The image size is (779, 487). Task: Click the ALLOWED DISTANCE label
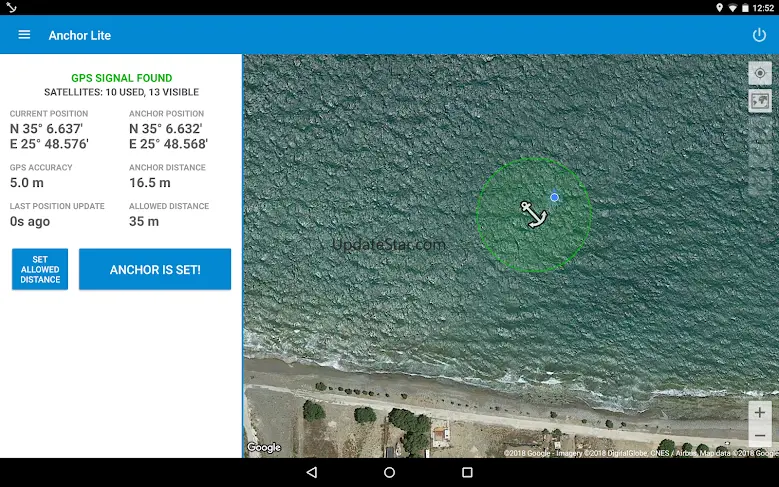(x=169, y=206)
